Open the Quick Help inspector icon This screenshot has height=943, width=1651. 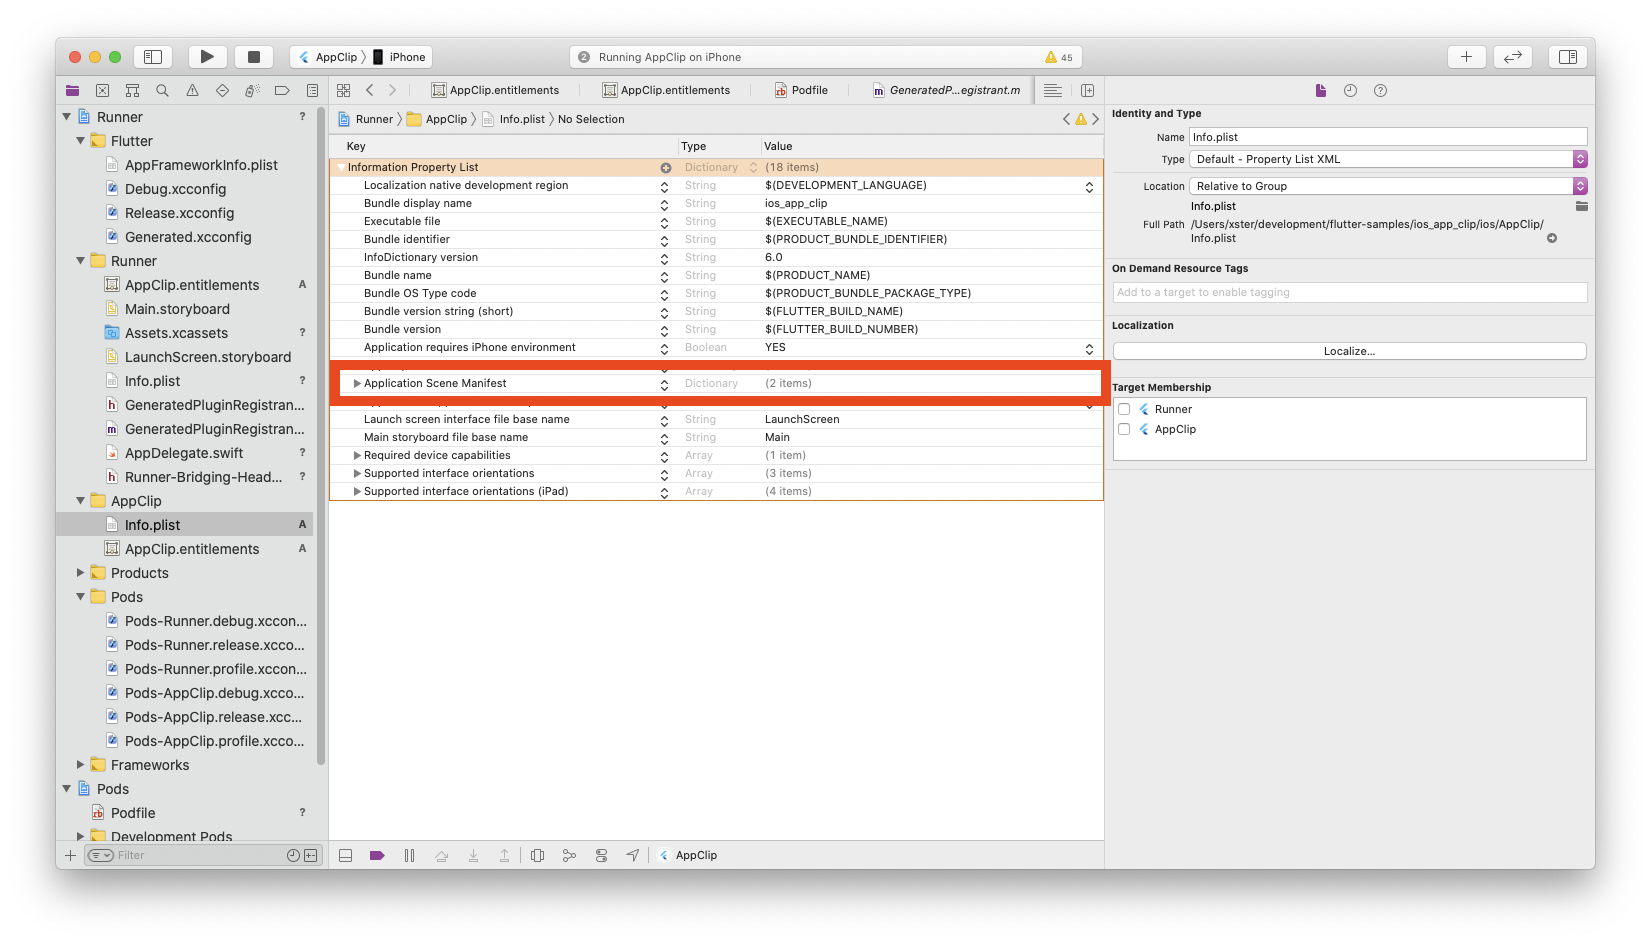(x=1380, y=90)
